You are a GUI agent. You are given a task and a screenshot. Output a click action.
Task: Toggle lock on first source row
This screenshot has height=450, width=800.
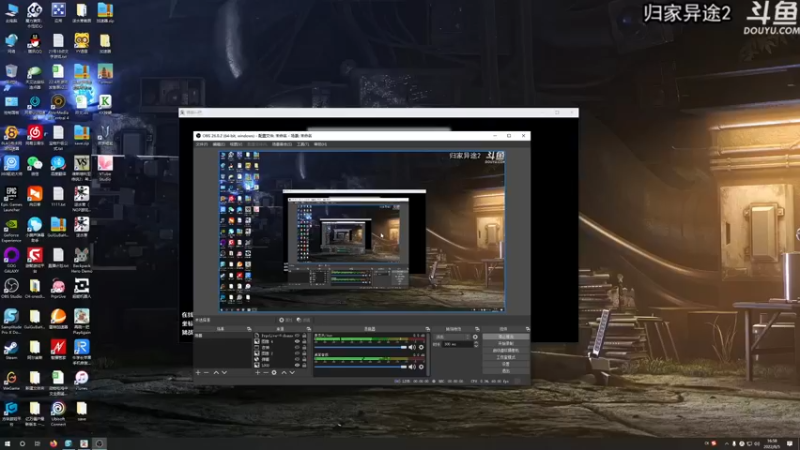(305, 336)
